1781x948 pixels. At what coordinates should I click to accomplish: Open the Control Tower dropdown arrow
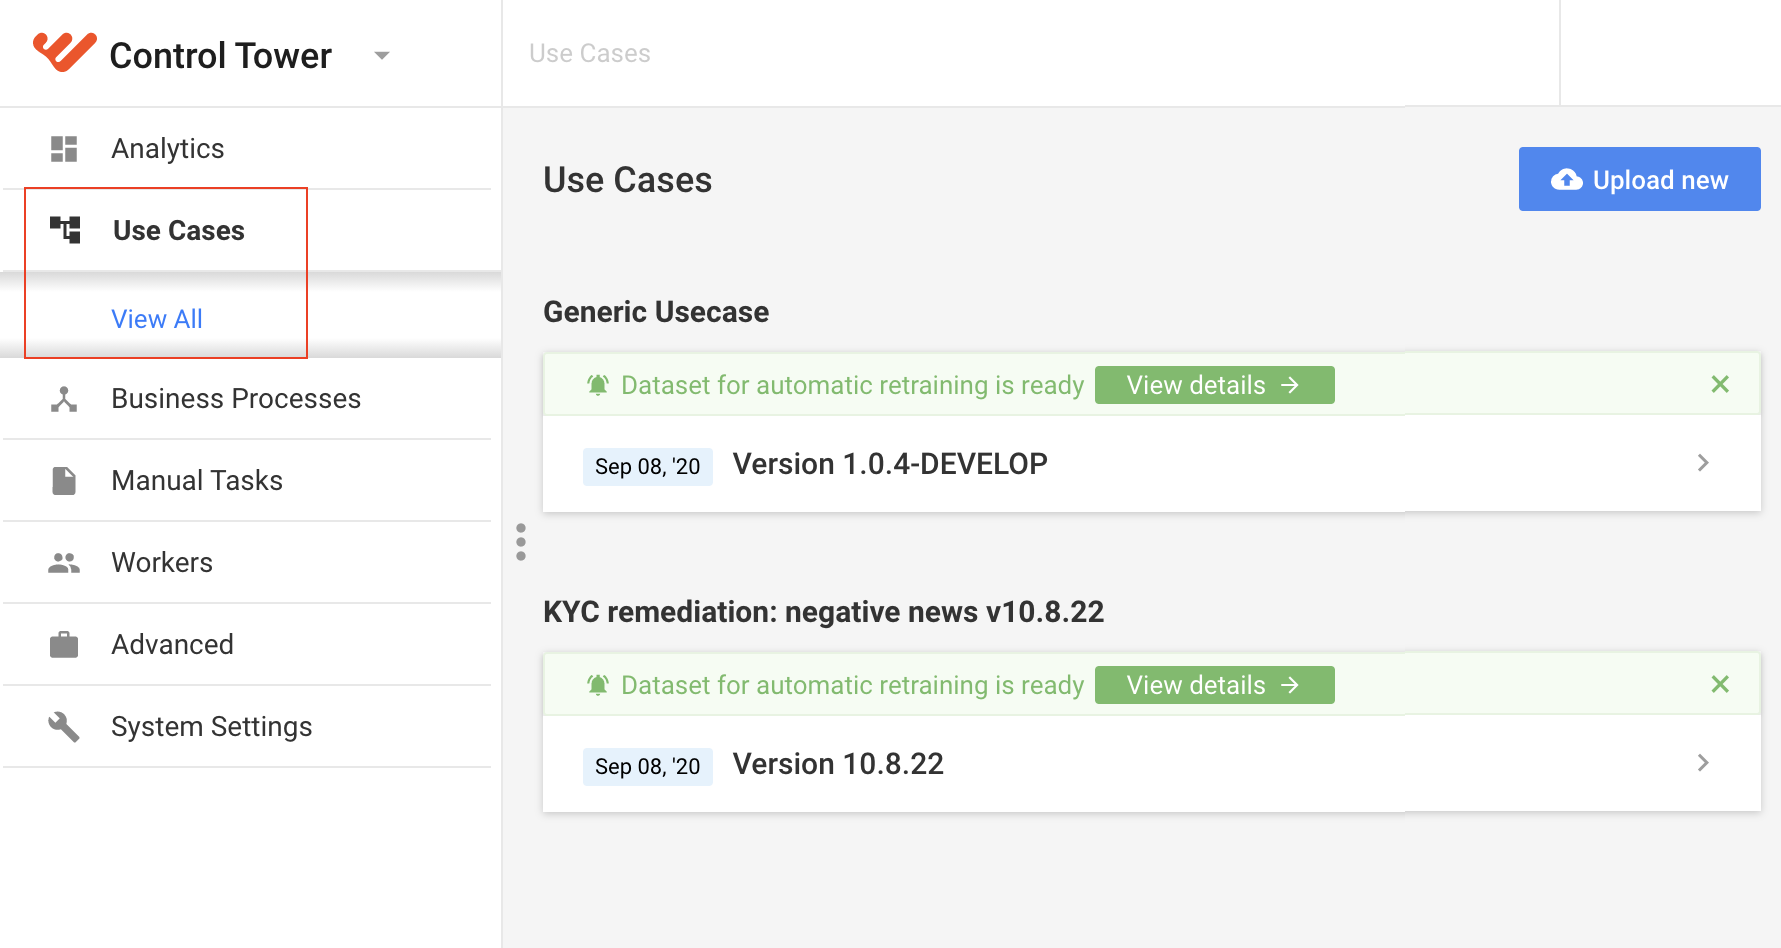point(381,55)
